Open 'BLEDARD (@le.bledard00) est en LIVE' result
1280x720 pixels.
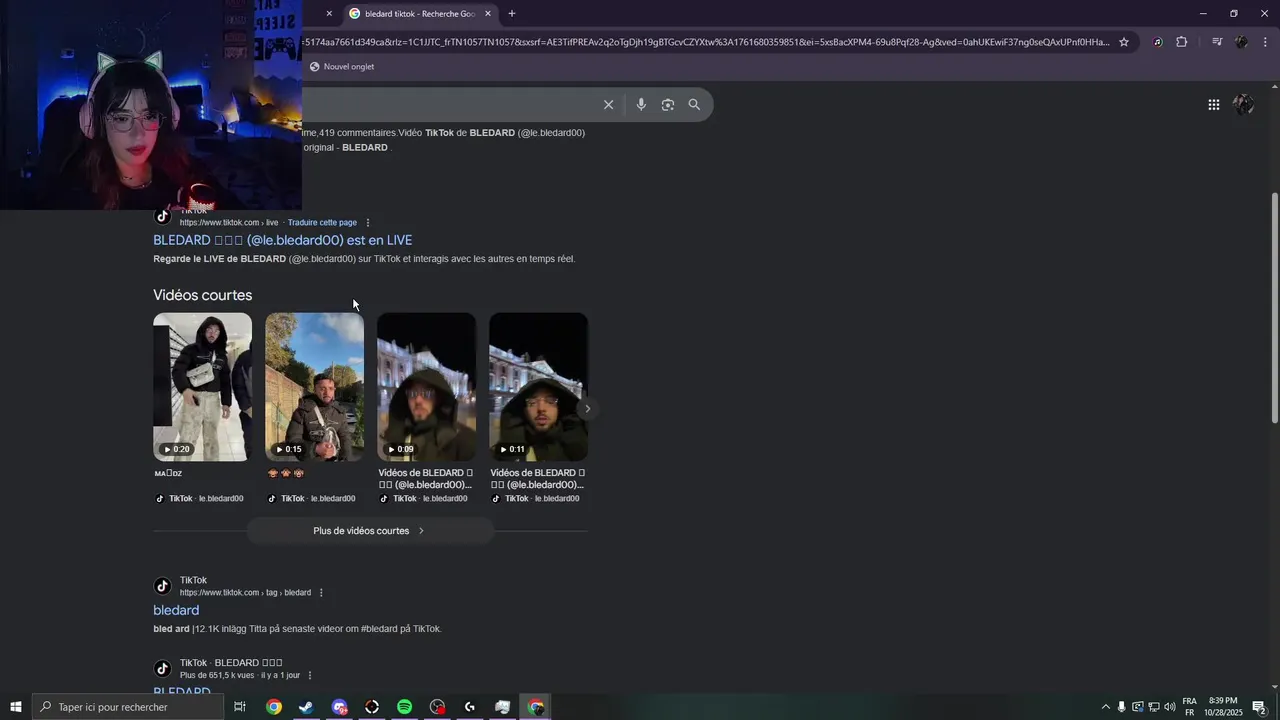[x=283, y=240]
